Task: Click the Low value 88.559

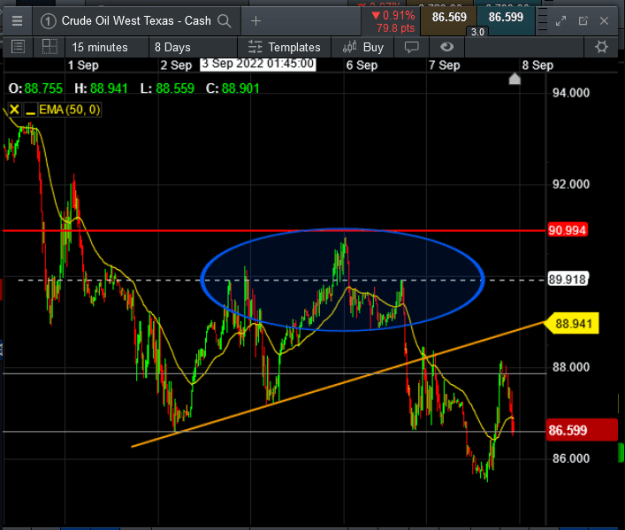Action: [175, 88]
